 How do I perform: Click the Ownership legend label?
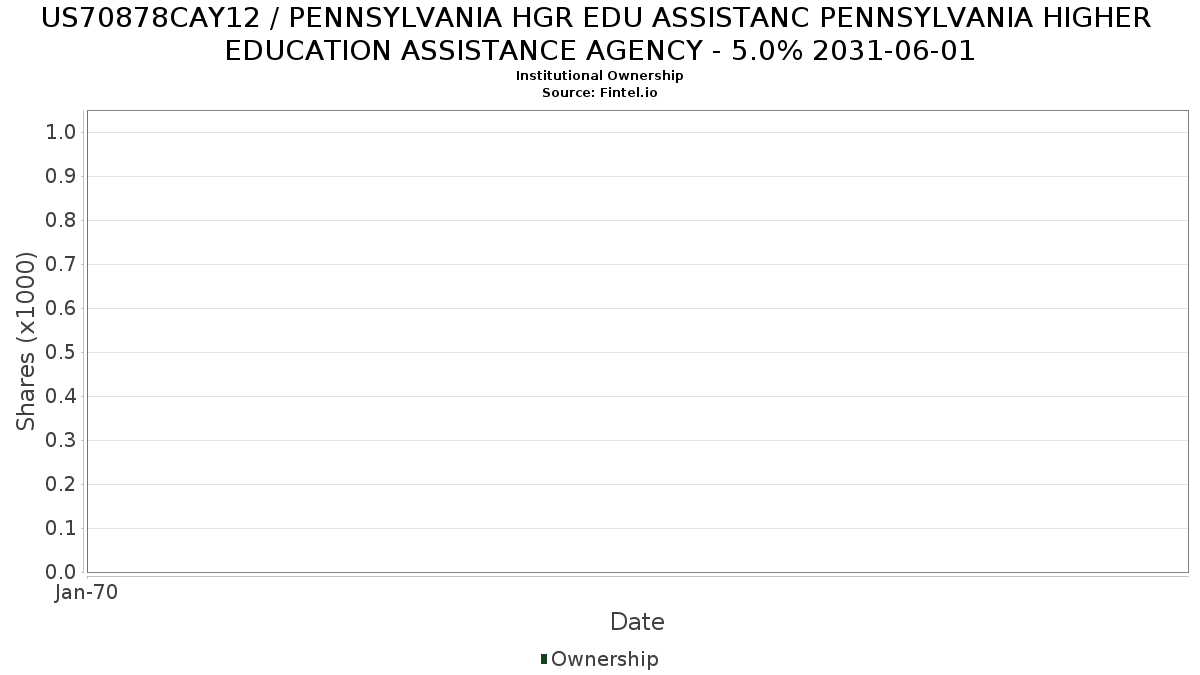(x=605, y=659)
